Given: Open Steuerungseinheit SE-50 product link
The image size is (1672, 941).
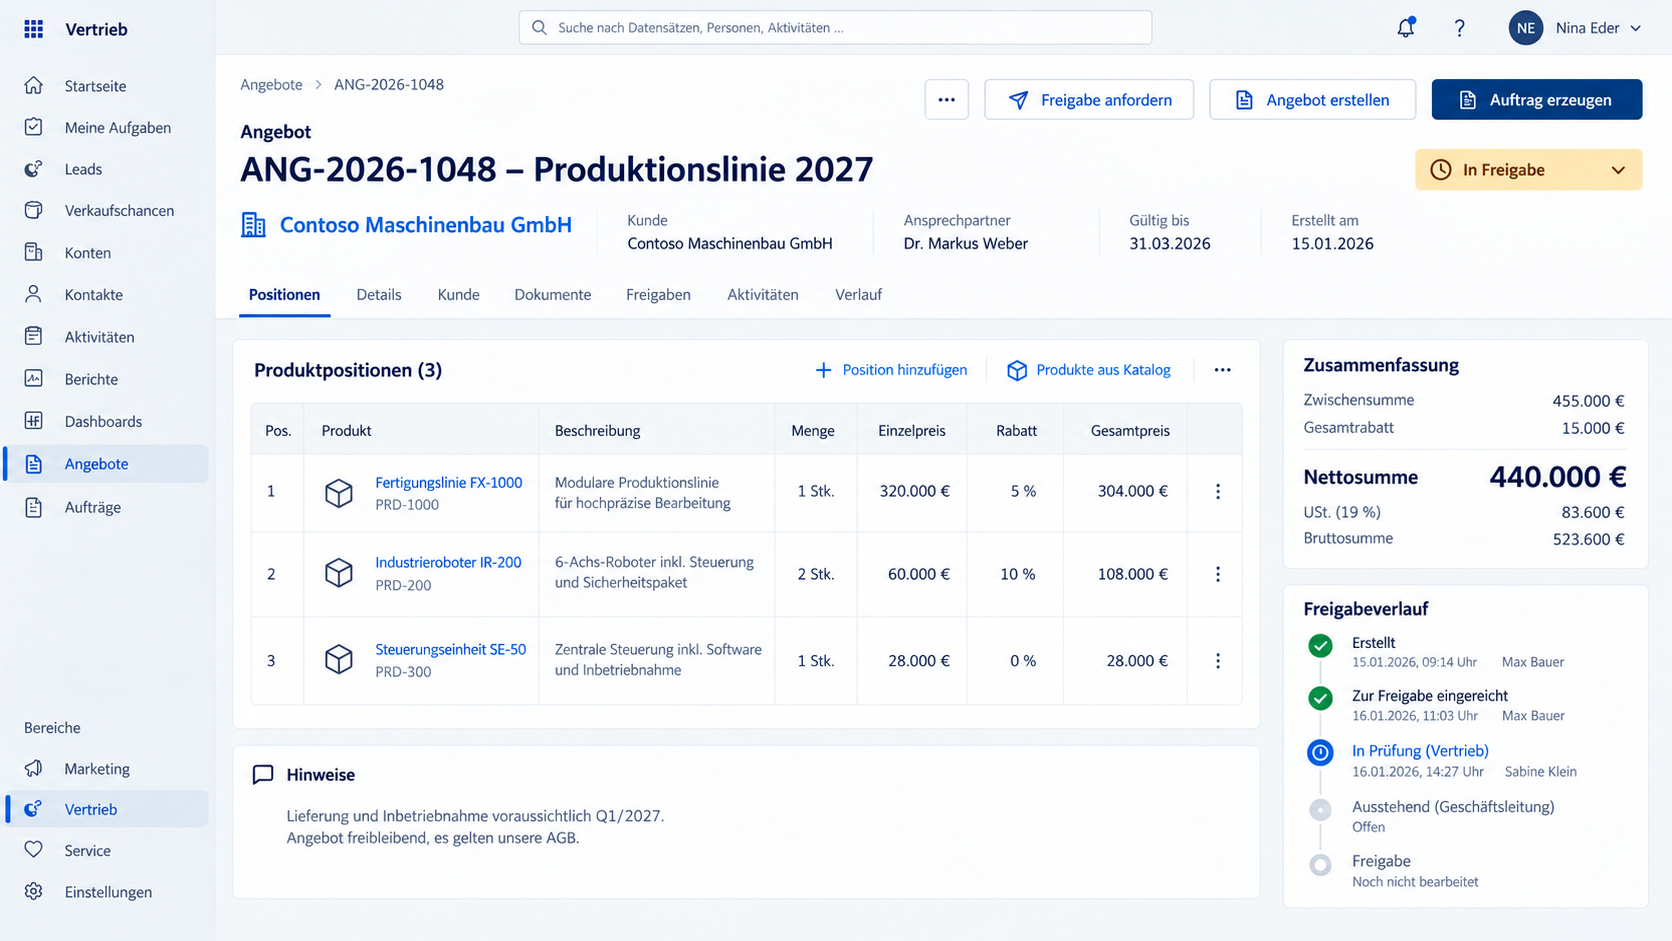Looking at the screenshot, I should (x=450, y=649).
